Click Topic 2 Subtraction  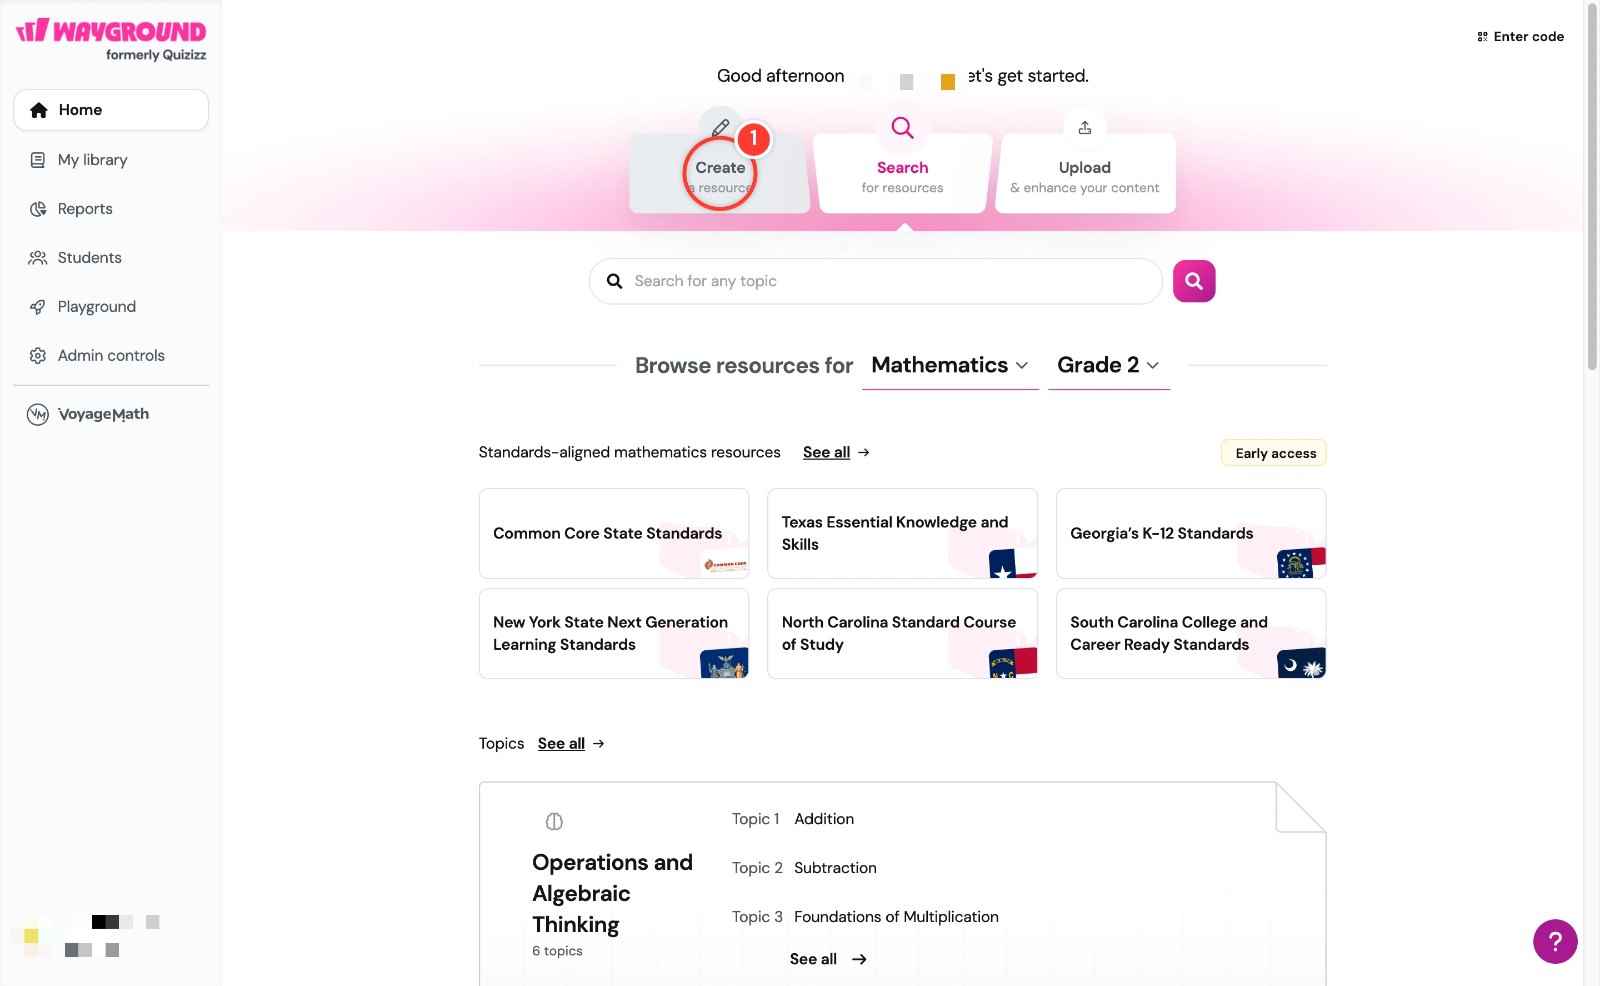pos(804,868)
